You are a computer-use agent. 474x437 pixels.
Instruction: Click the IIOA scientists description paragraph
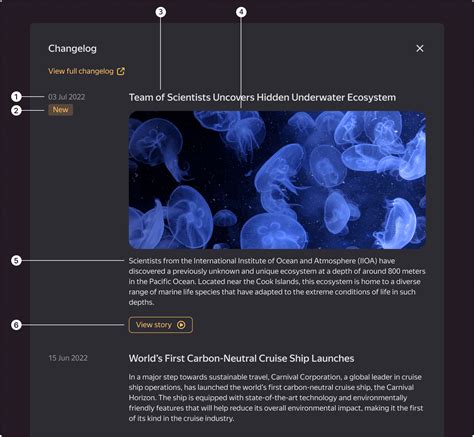point(277,281)
